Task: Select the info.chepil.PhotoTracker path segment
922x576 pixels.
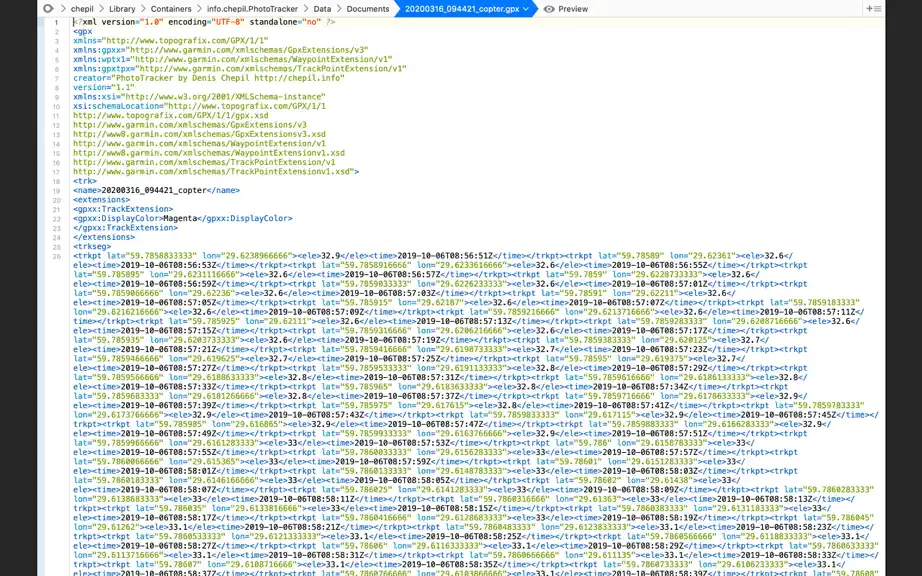Action: point(252,9)
